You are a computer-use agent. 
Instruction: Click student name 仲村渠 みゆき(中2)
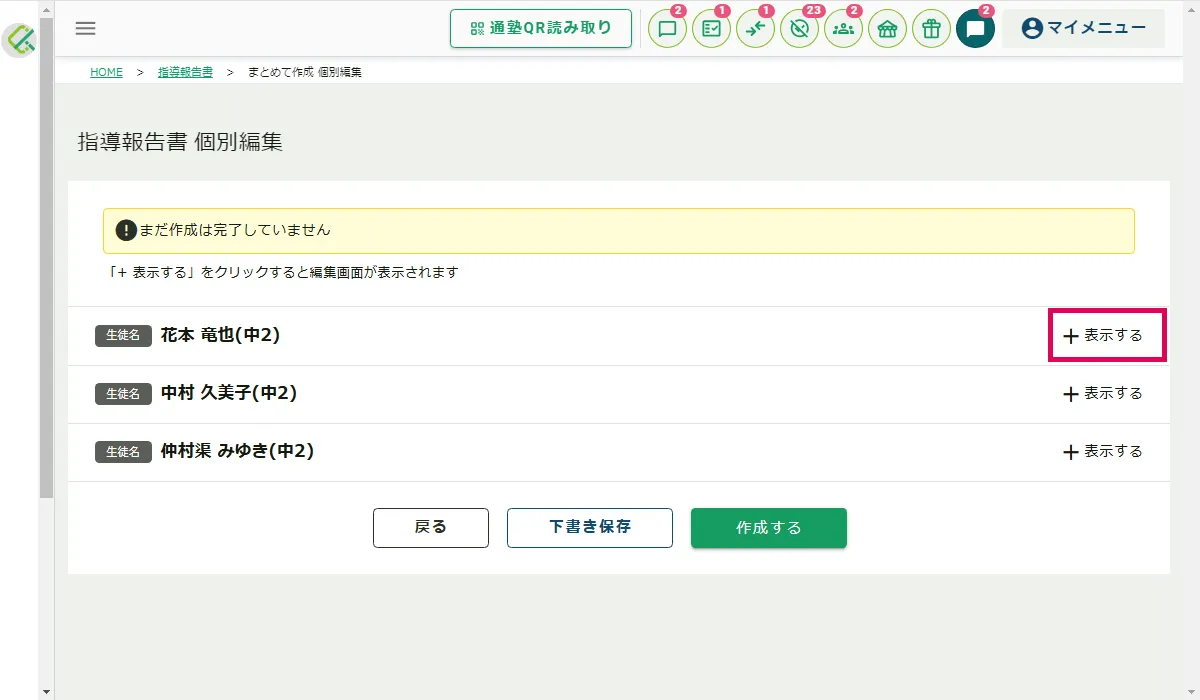coord(237,452)
